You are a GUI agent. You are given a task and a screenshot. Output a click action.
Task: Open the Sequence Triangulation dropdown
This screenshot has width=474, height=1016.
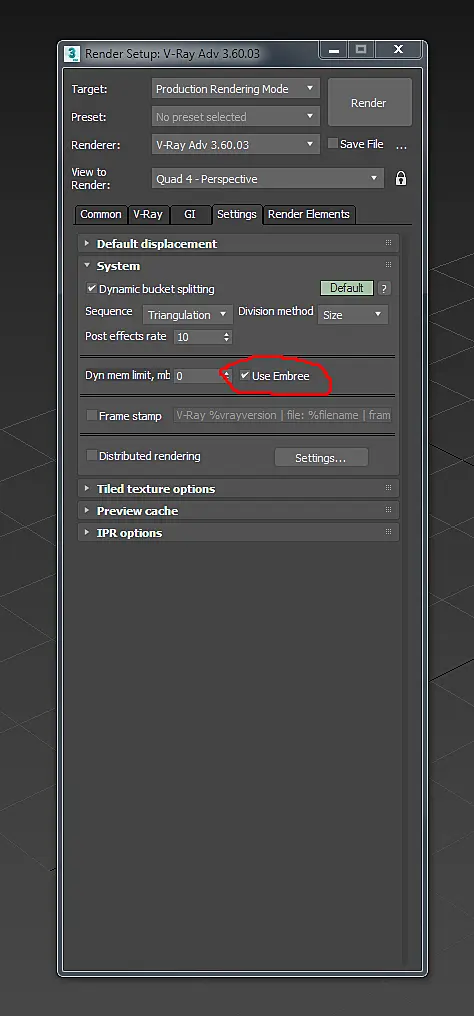[188, 315]
